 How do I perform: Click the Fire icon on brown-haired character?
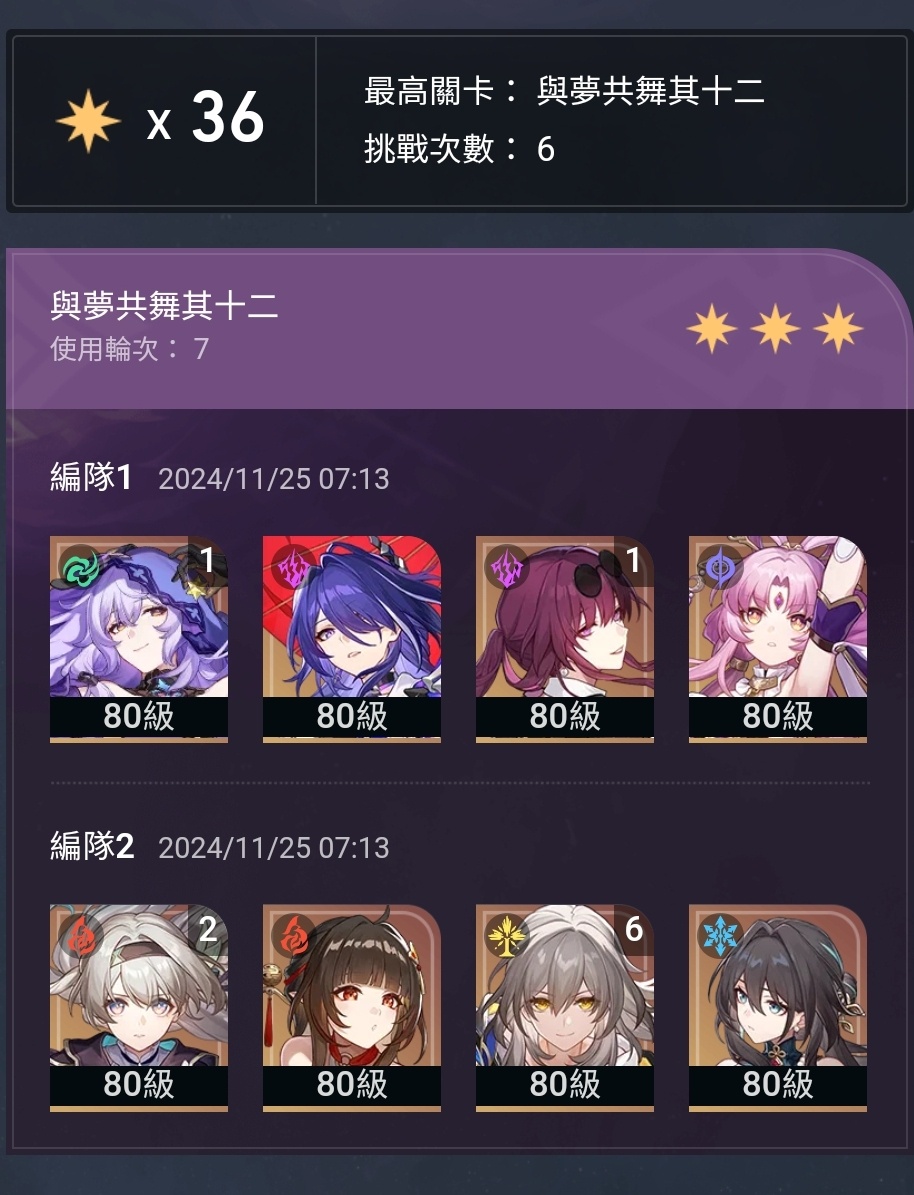point(293,937)
